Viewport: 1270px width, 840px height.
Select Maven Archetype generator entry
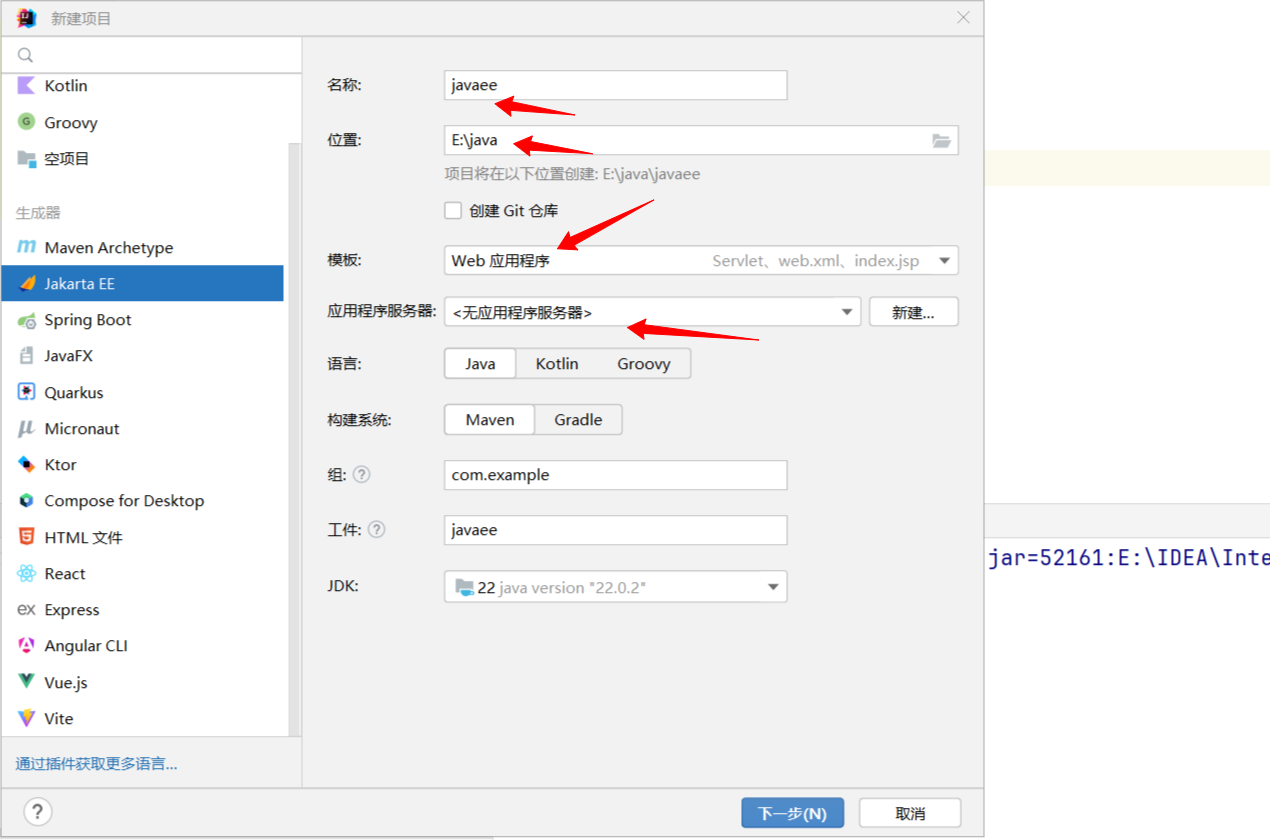[143, 247]
